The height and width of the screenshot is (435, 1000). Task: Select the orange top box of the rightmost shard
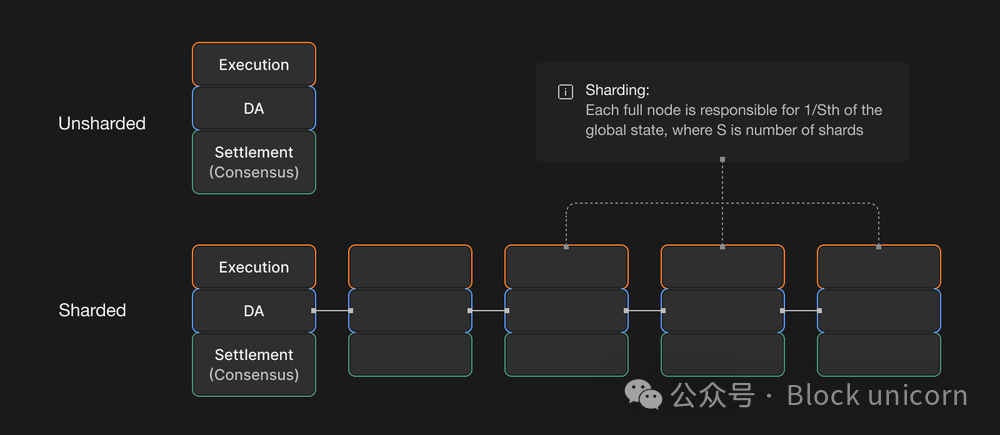pyautogui.click(x=879, y=267)
